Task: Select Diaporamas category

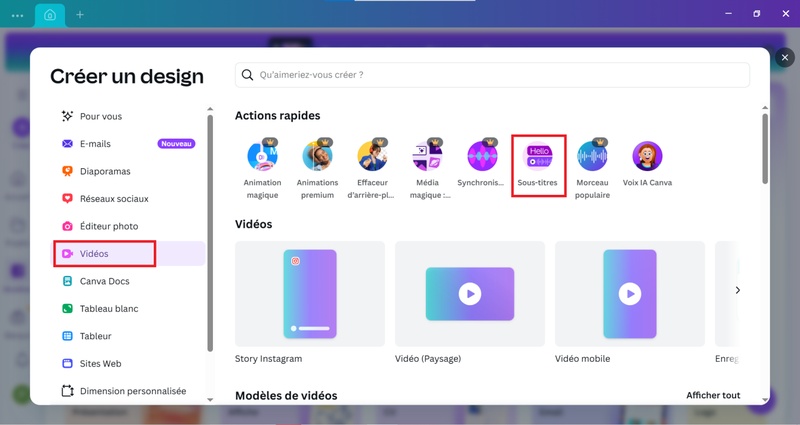Action: coord(129,171)
